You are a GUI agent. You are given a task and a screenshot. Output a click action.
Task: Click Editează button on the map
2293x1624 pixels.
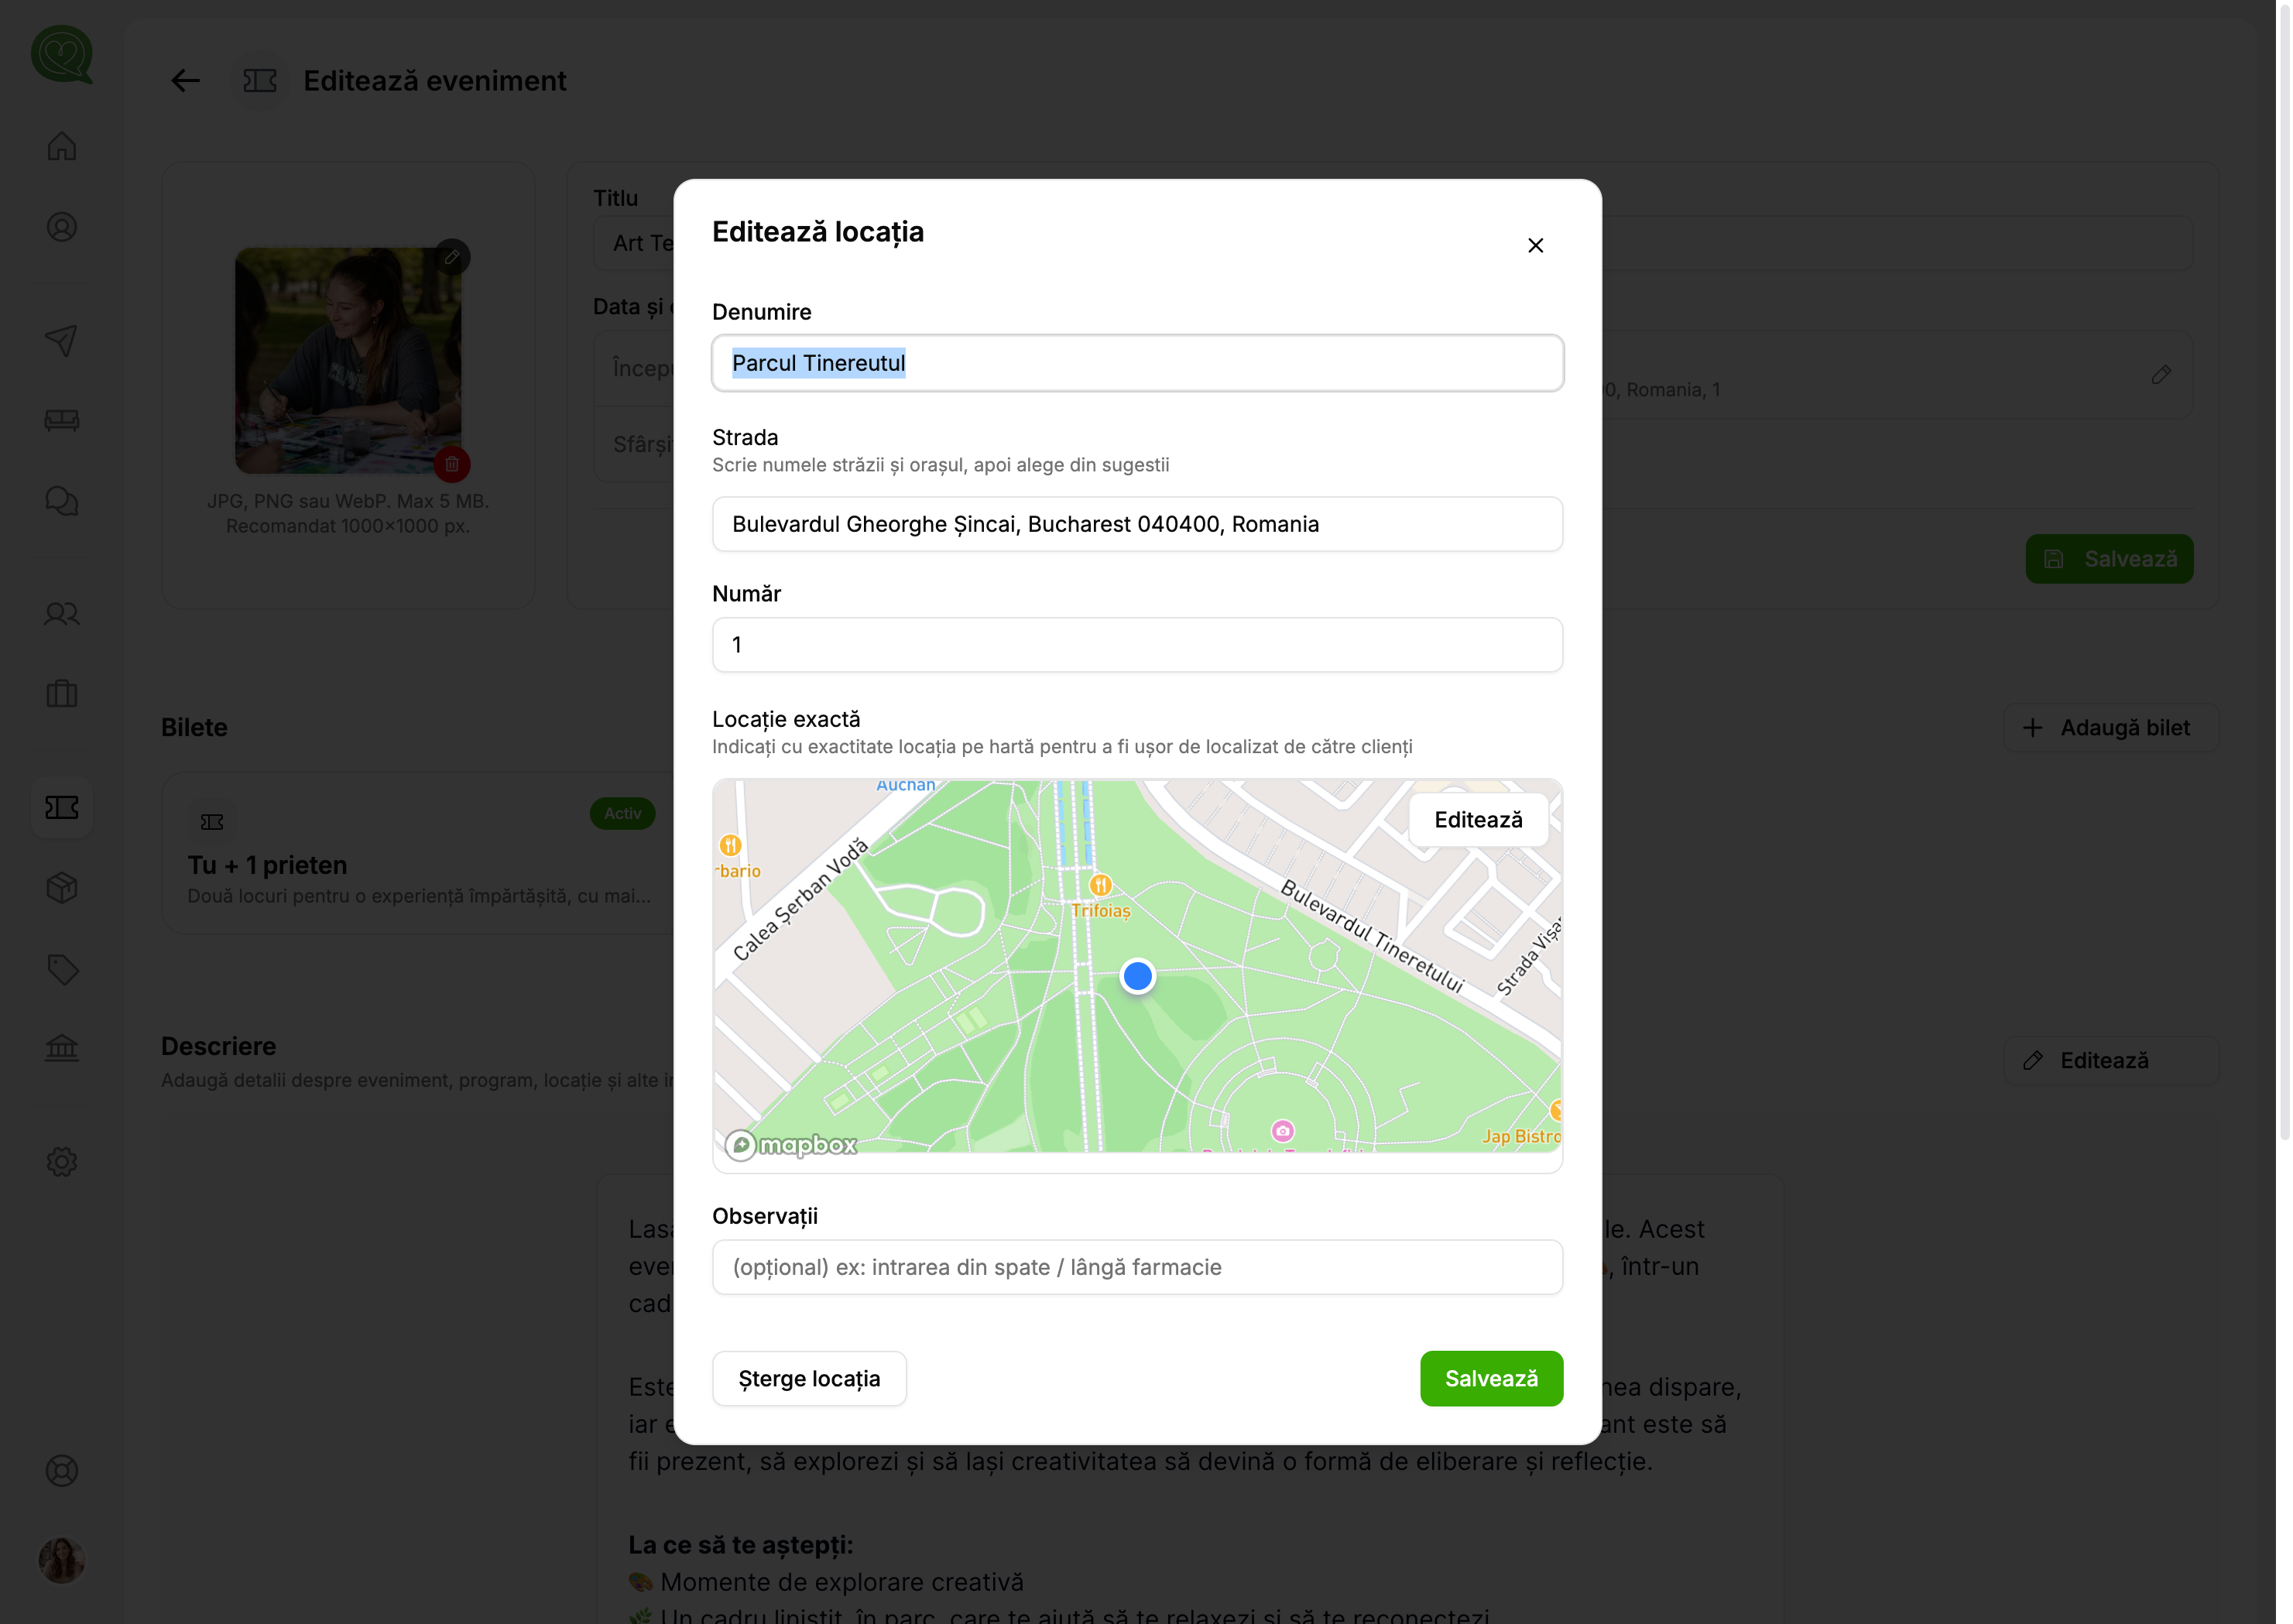(1478, 820)
